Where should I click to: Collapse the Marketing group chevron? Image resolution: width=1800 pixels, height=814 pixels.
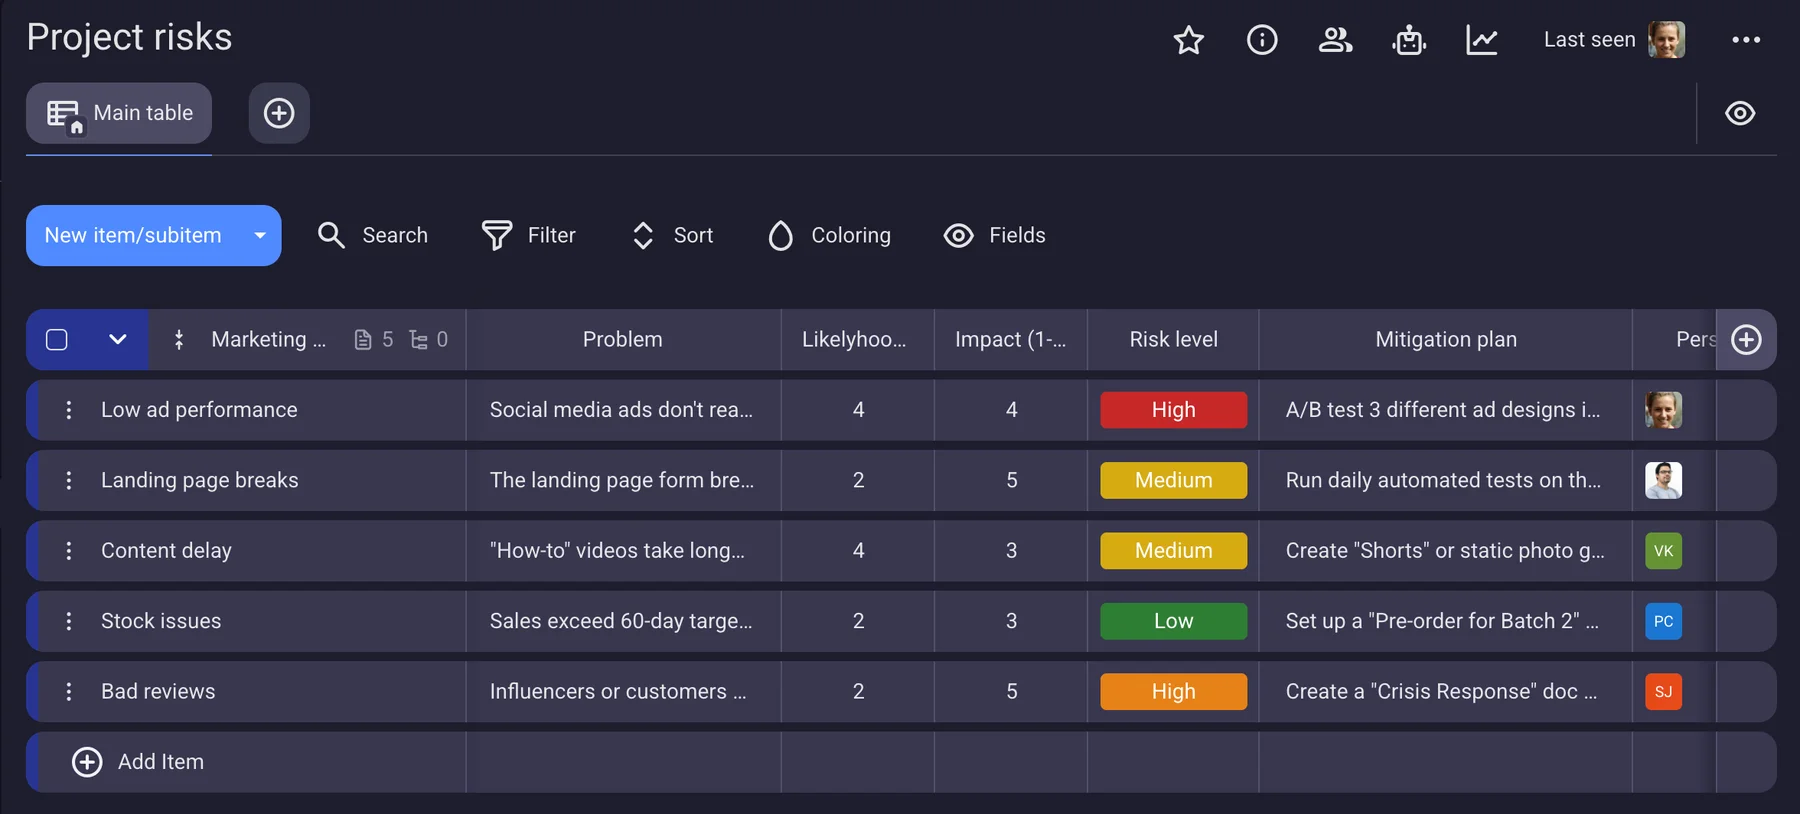click(x=118, y=340)
